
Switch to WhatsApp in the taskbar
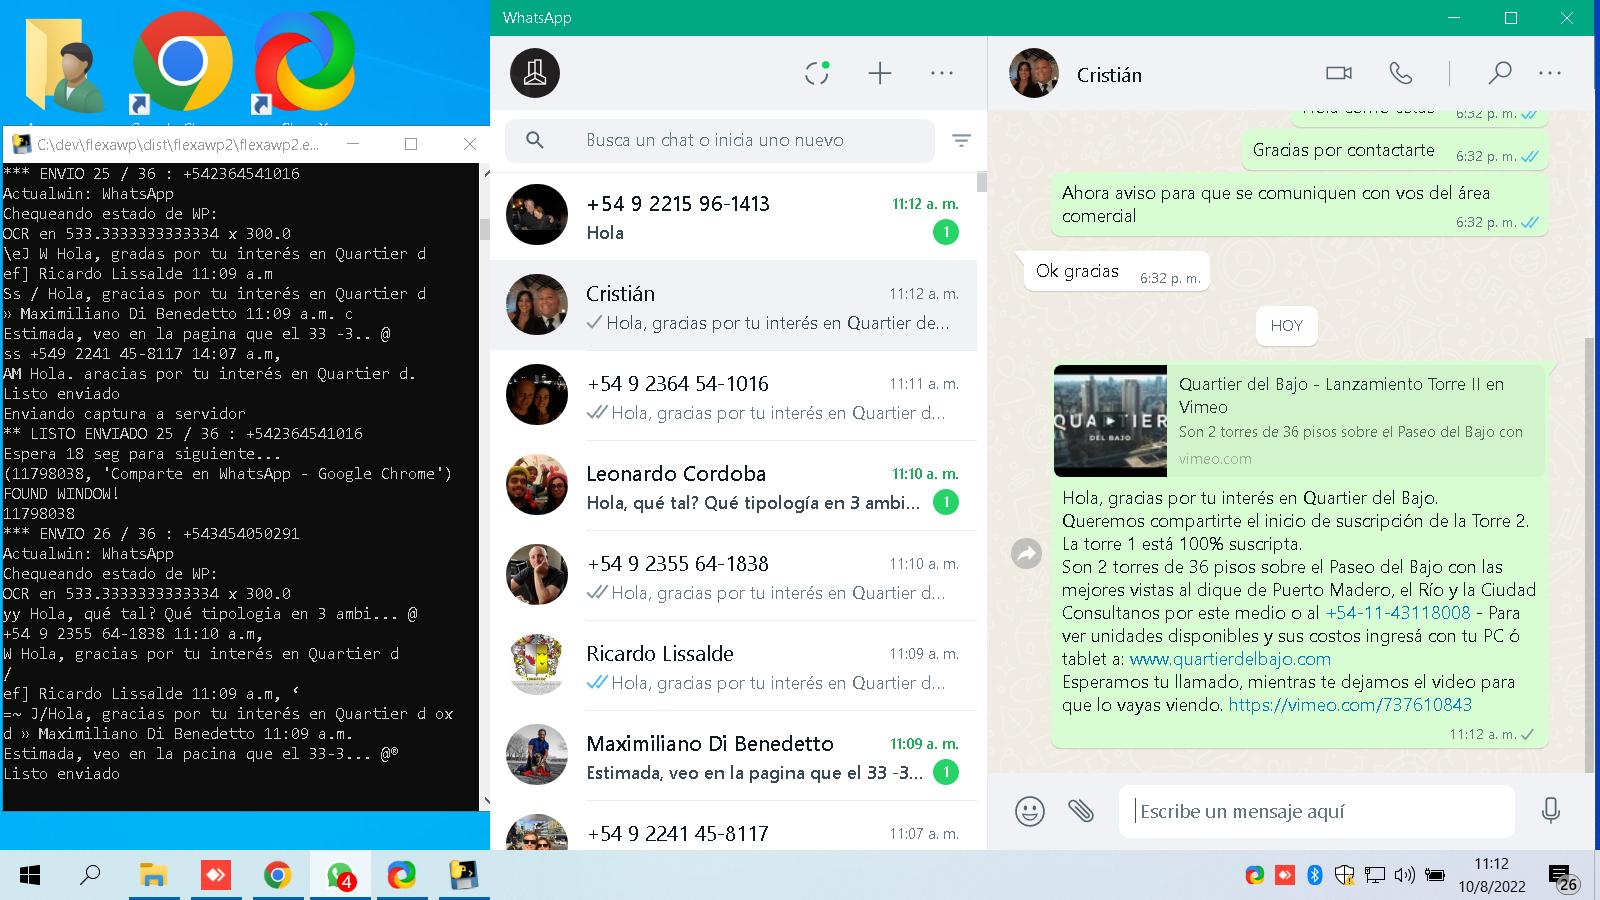tap(340, 876)
